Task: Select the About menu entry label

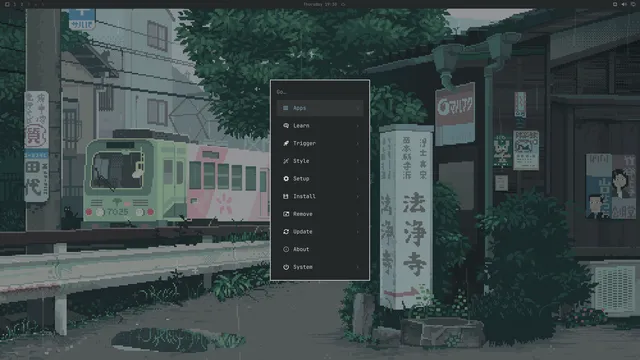Action: pos(301,249)
